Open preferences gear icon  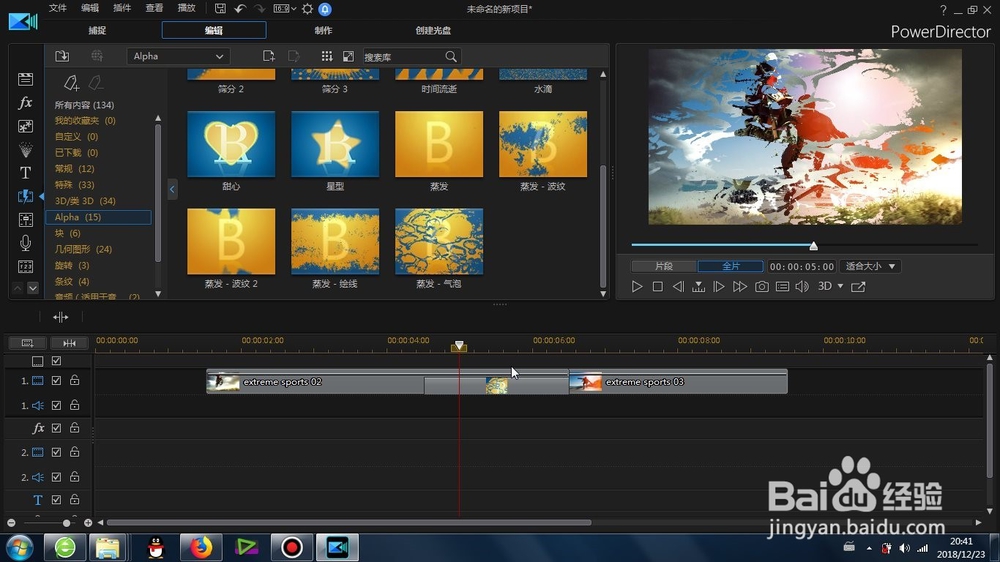point(307,9)
